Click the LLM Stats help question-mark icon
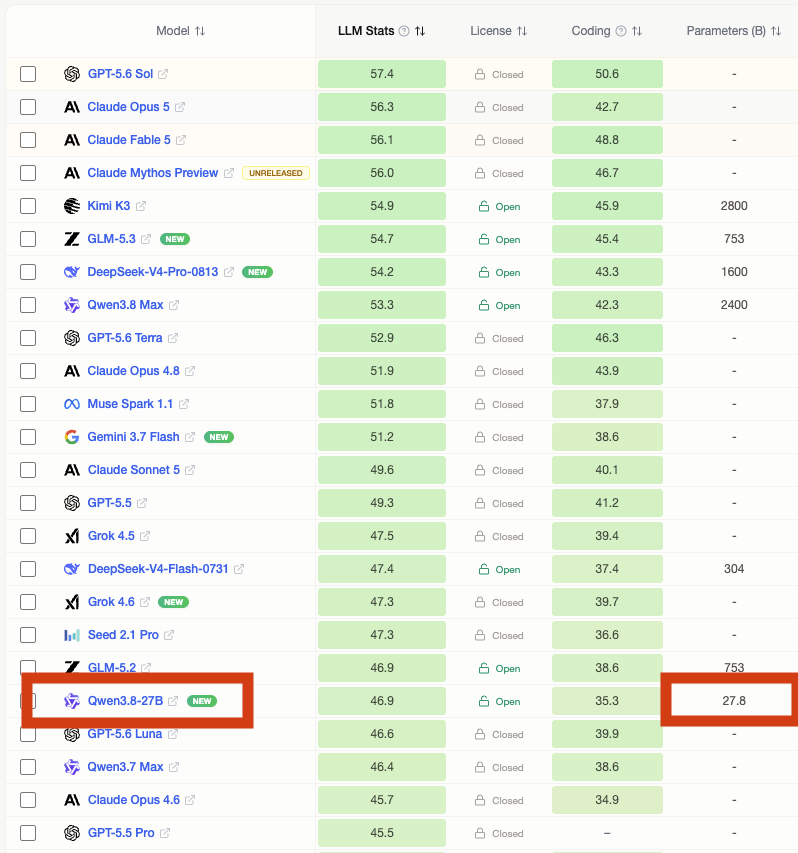The width and height of the screenshot is (798, 853). point(404,32)
